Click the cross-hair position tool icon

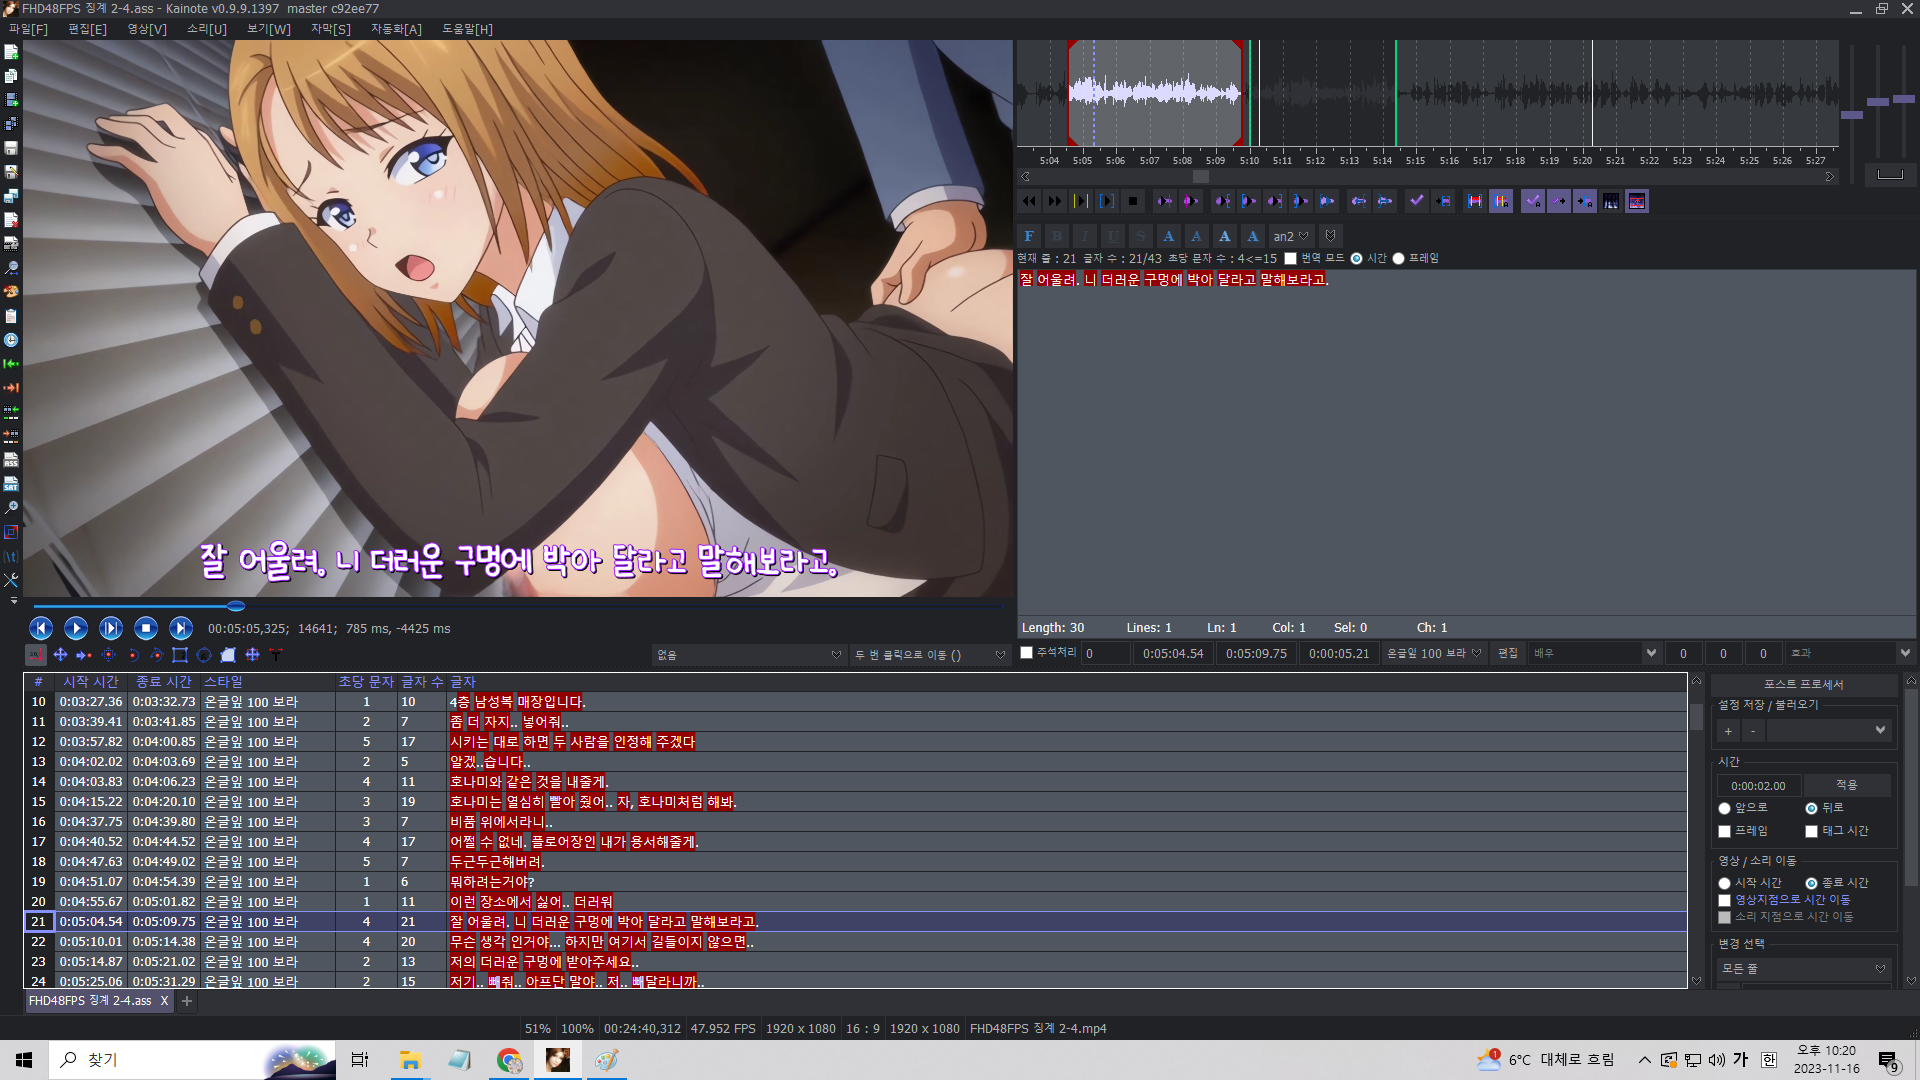tap(36, 655)
